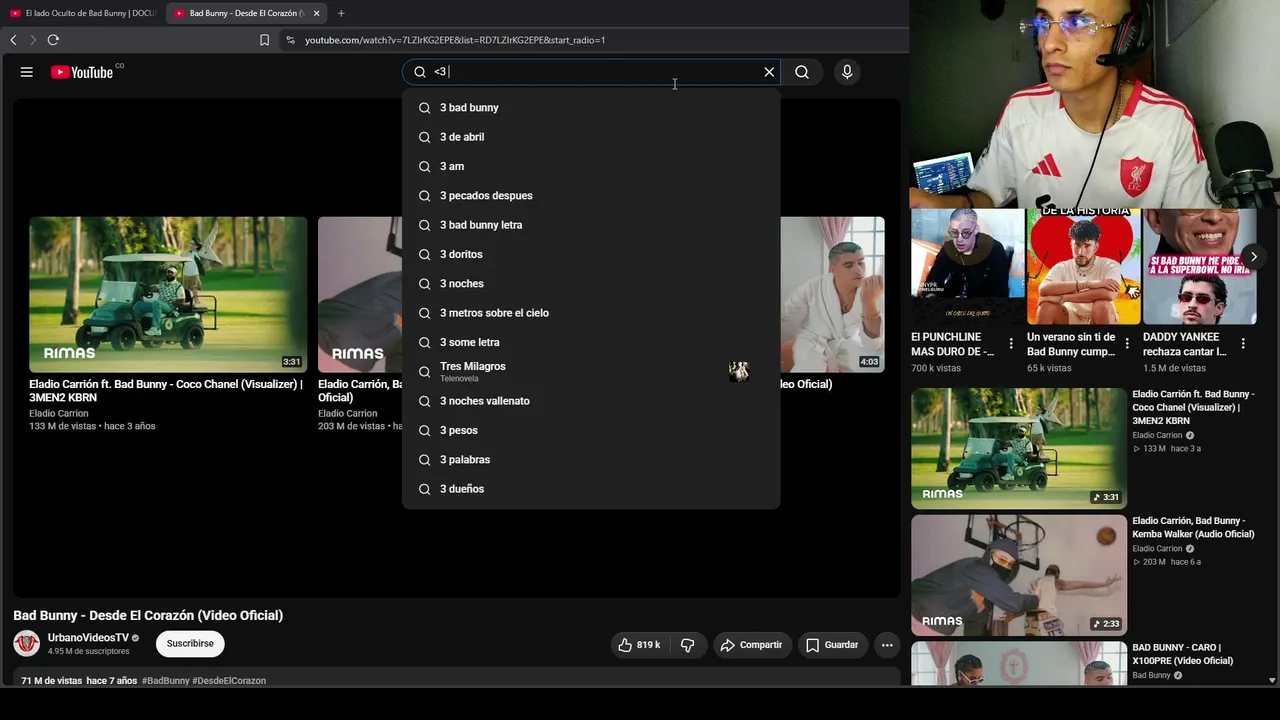
Task: Open the YouTube guide hamburger menu
Action: [27, 72]
